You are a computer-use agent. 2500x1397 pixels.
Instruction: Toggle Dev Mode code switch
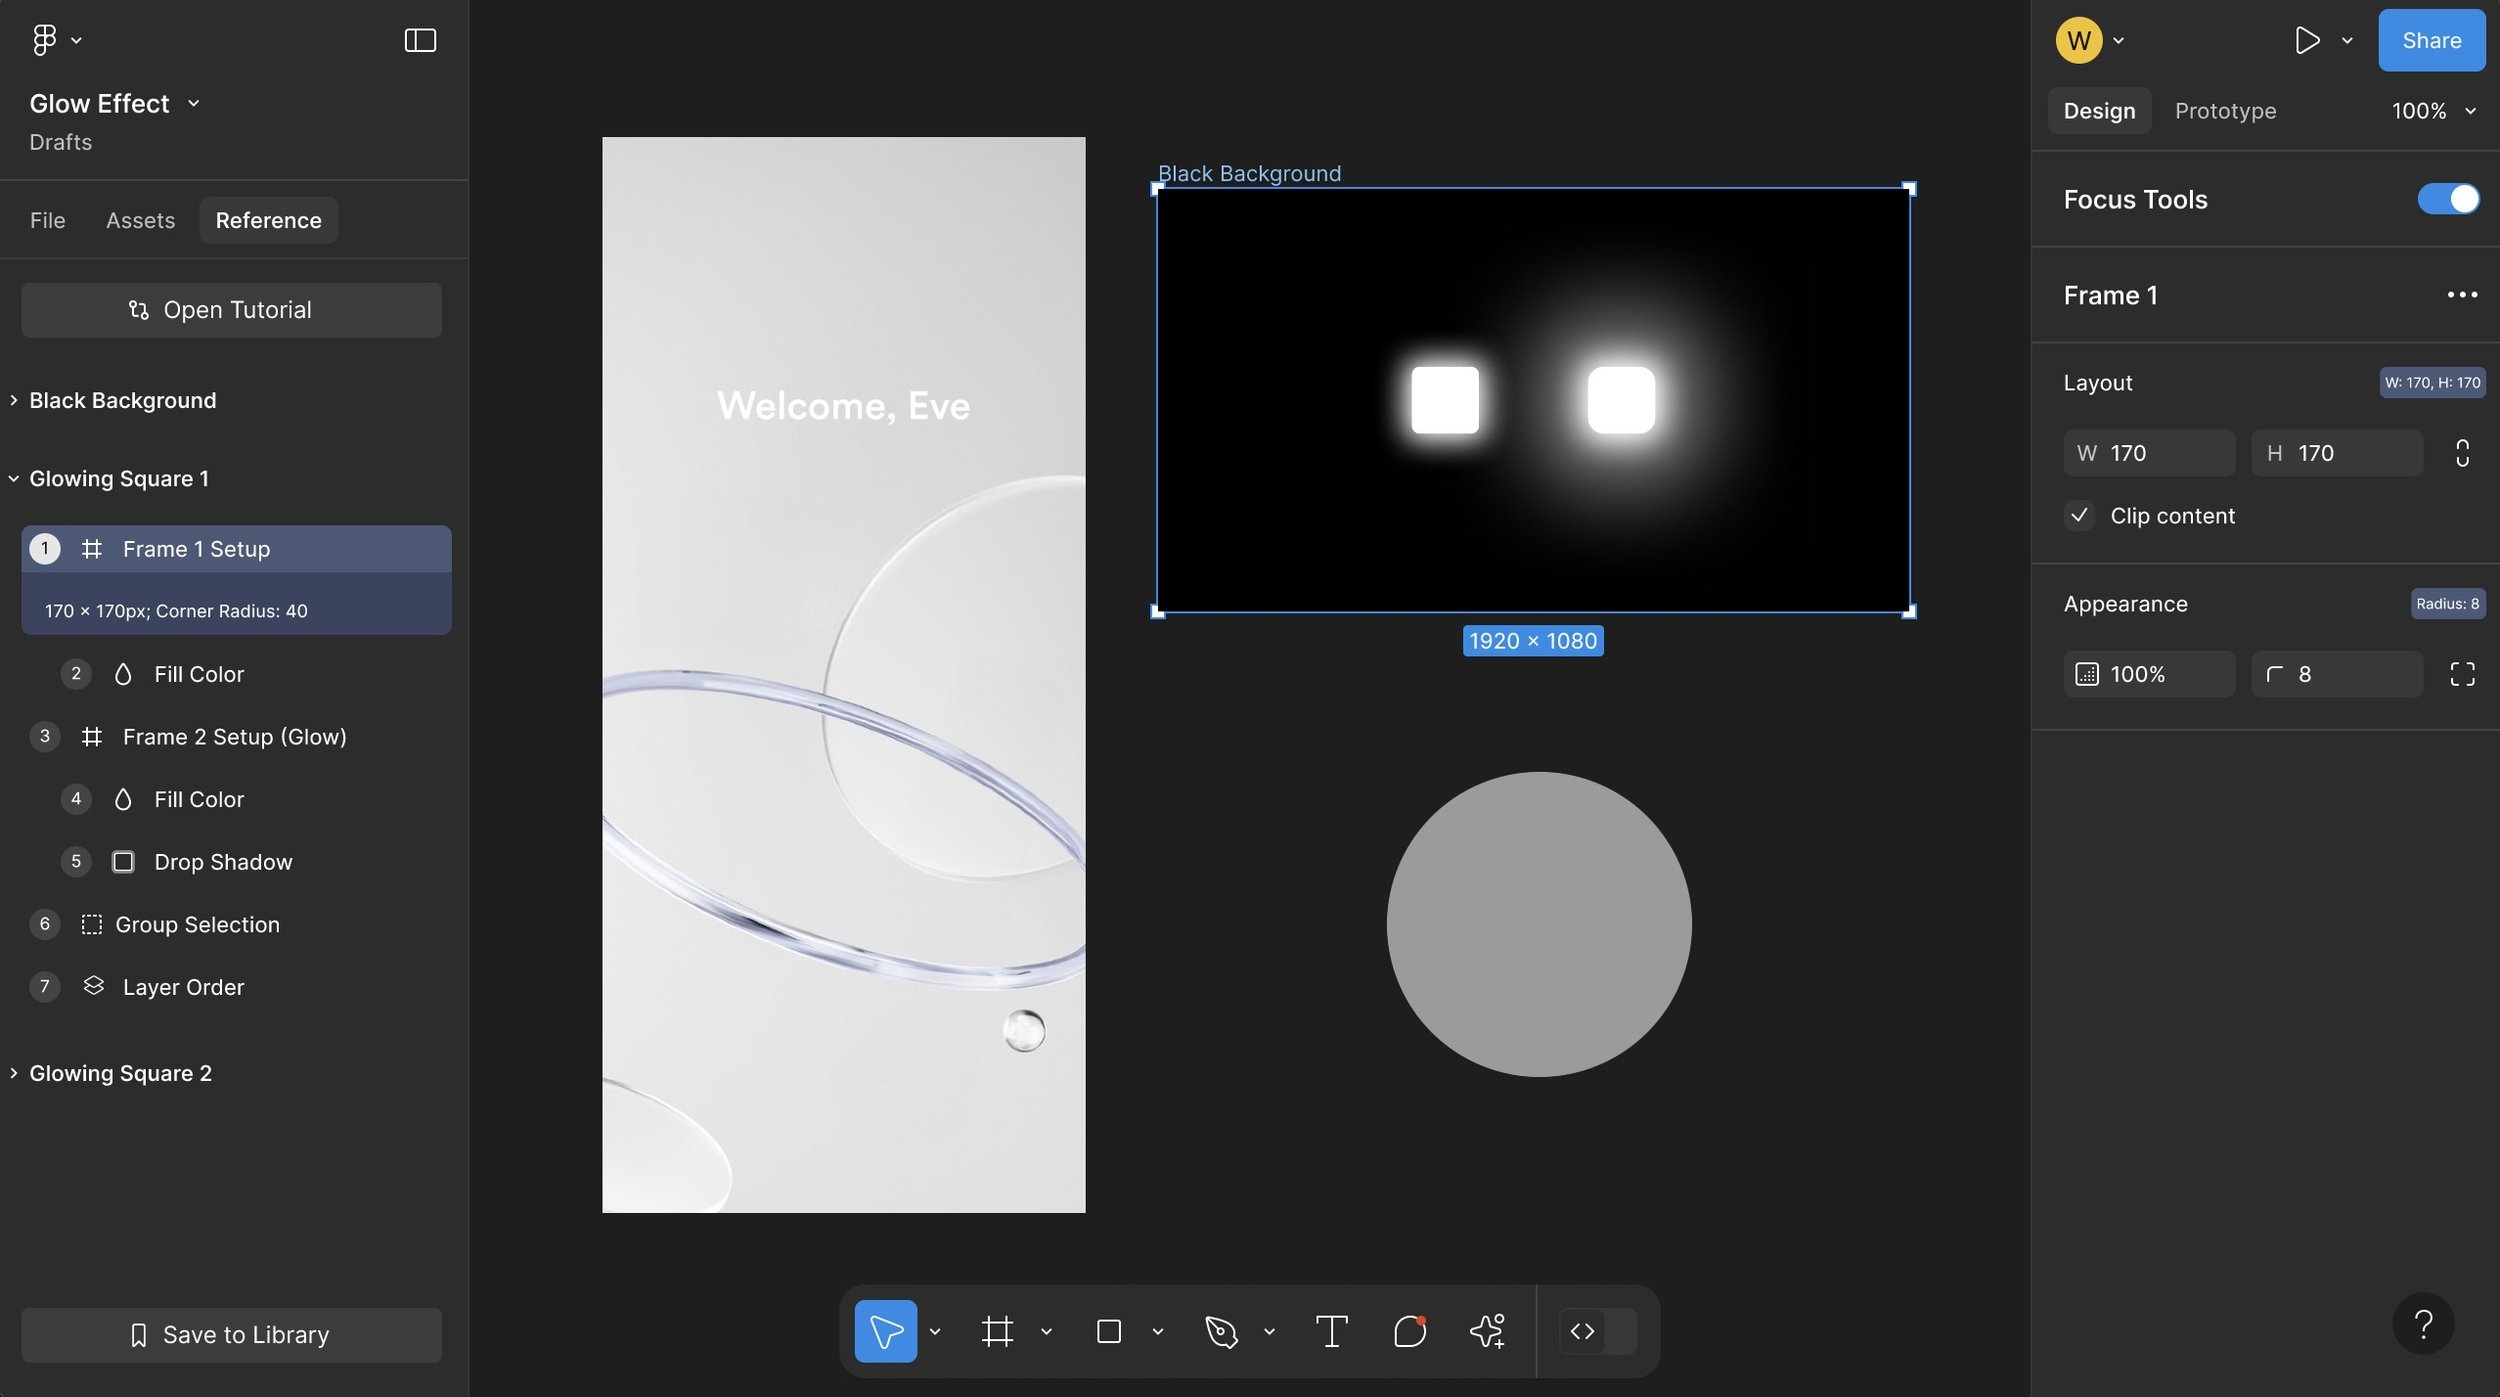(1598, 1331)
